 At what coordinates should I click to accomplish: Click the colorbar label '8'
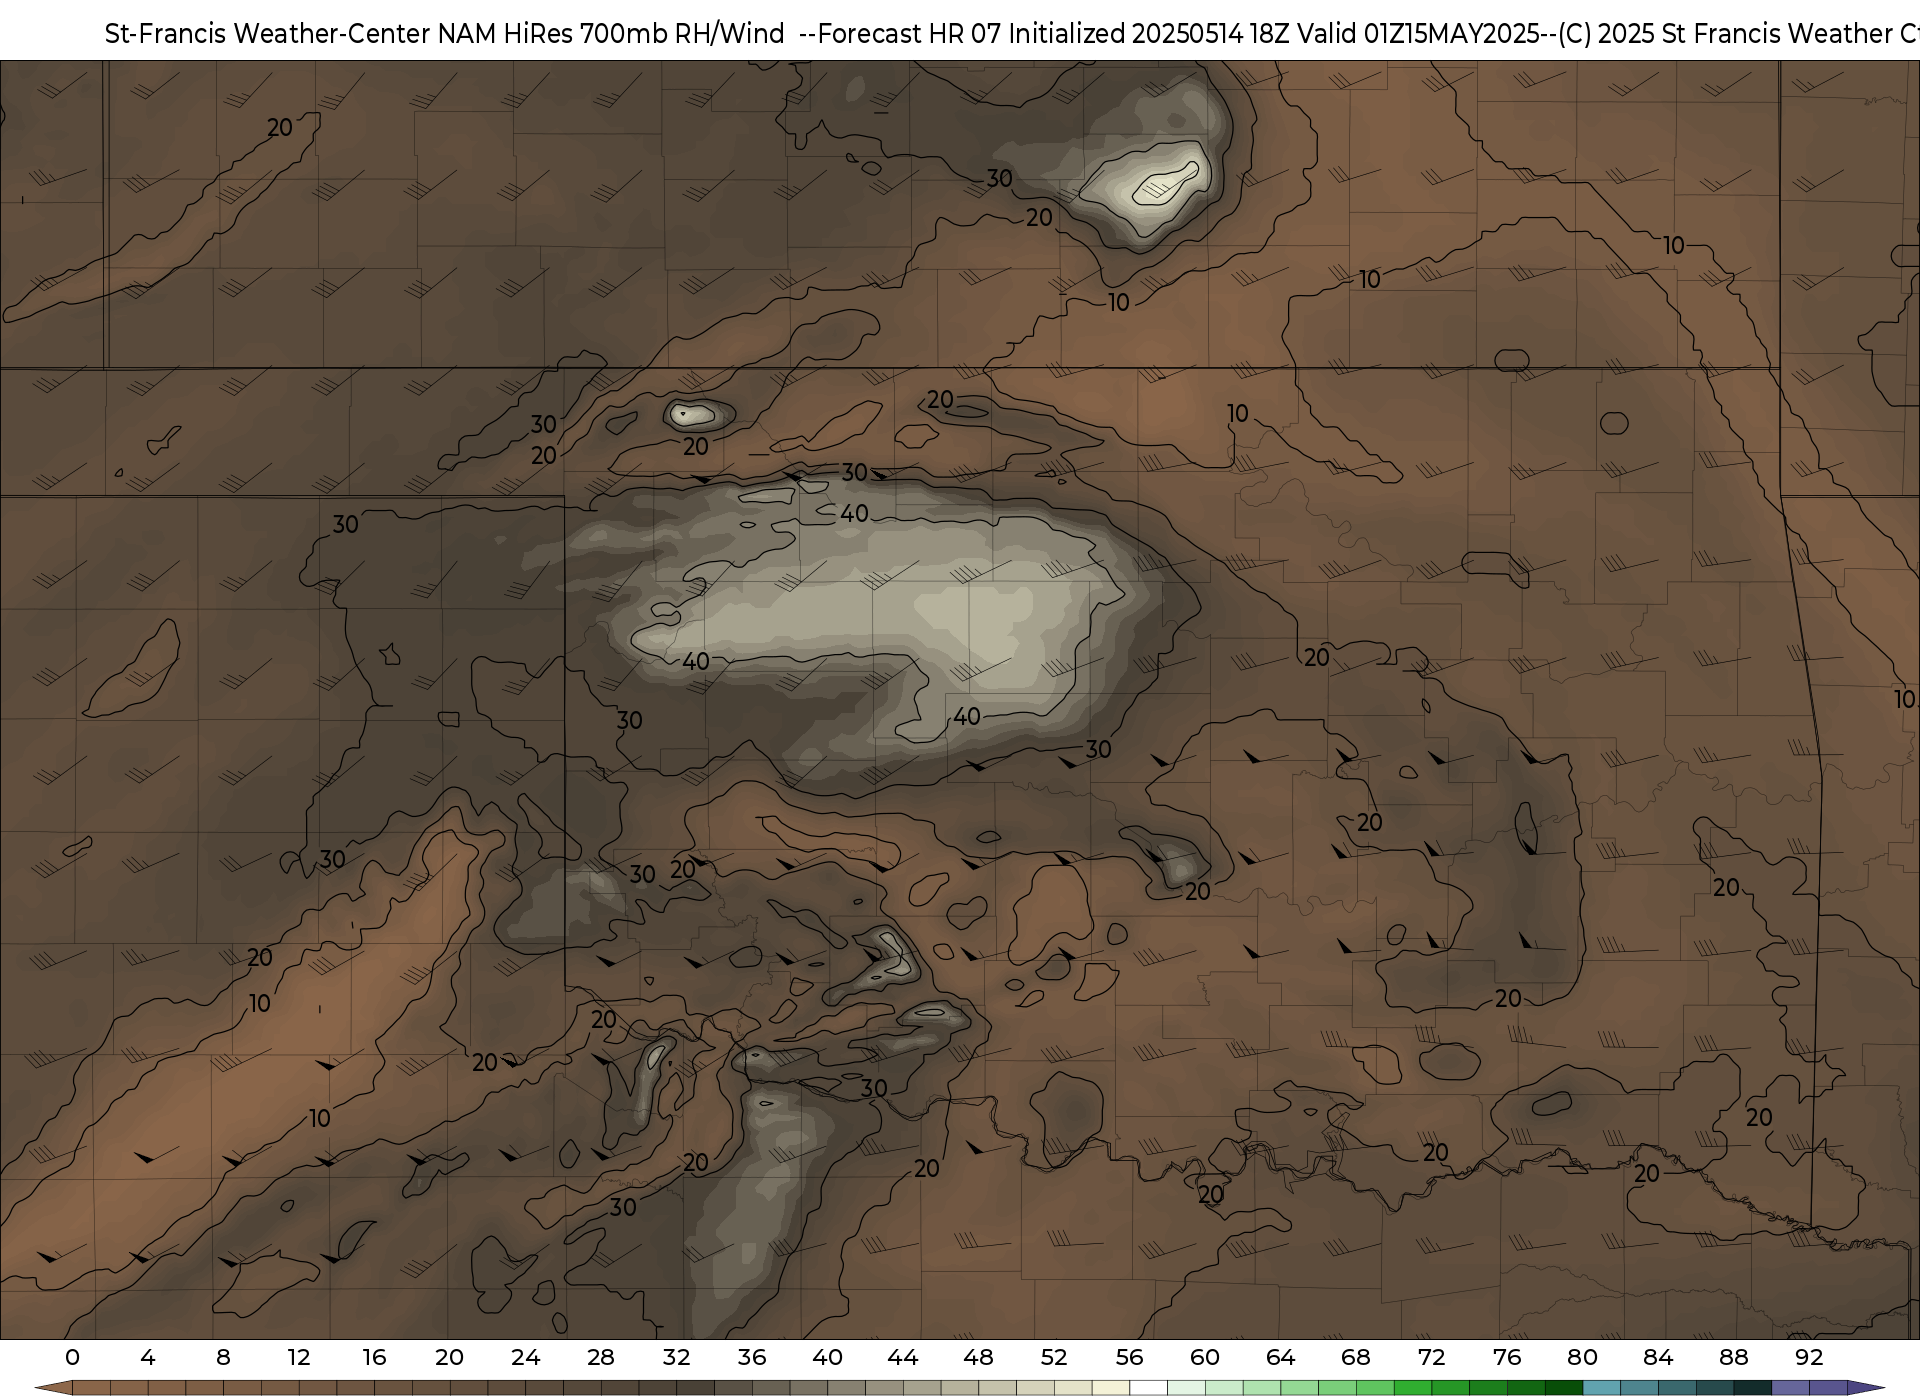[x=223, y=1357]
